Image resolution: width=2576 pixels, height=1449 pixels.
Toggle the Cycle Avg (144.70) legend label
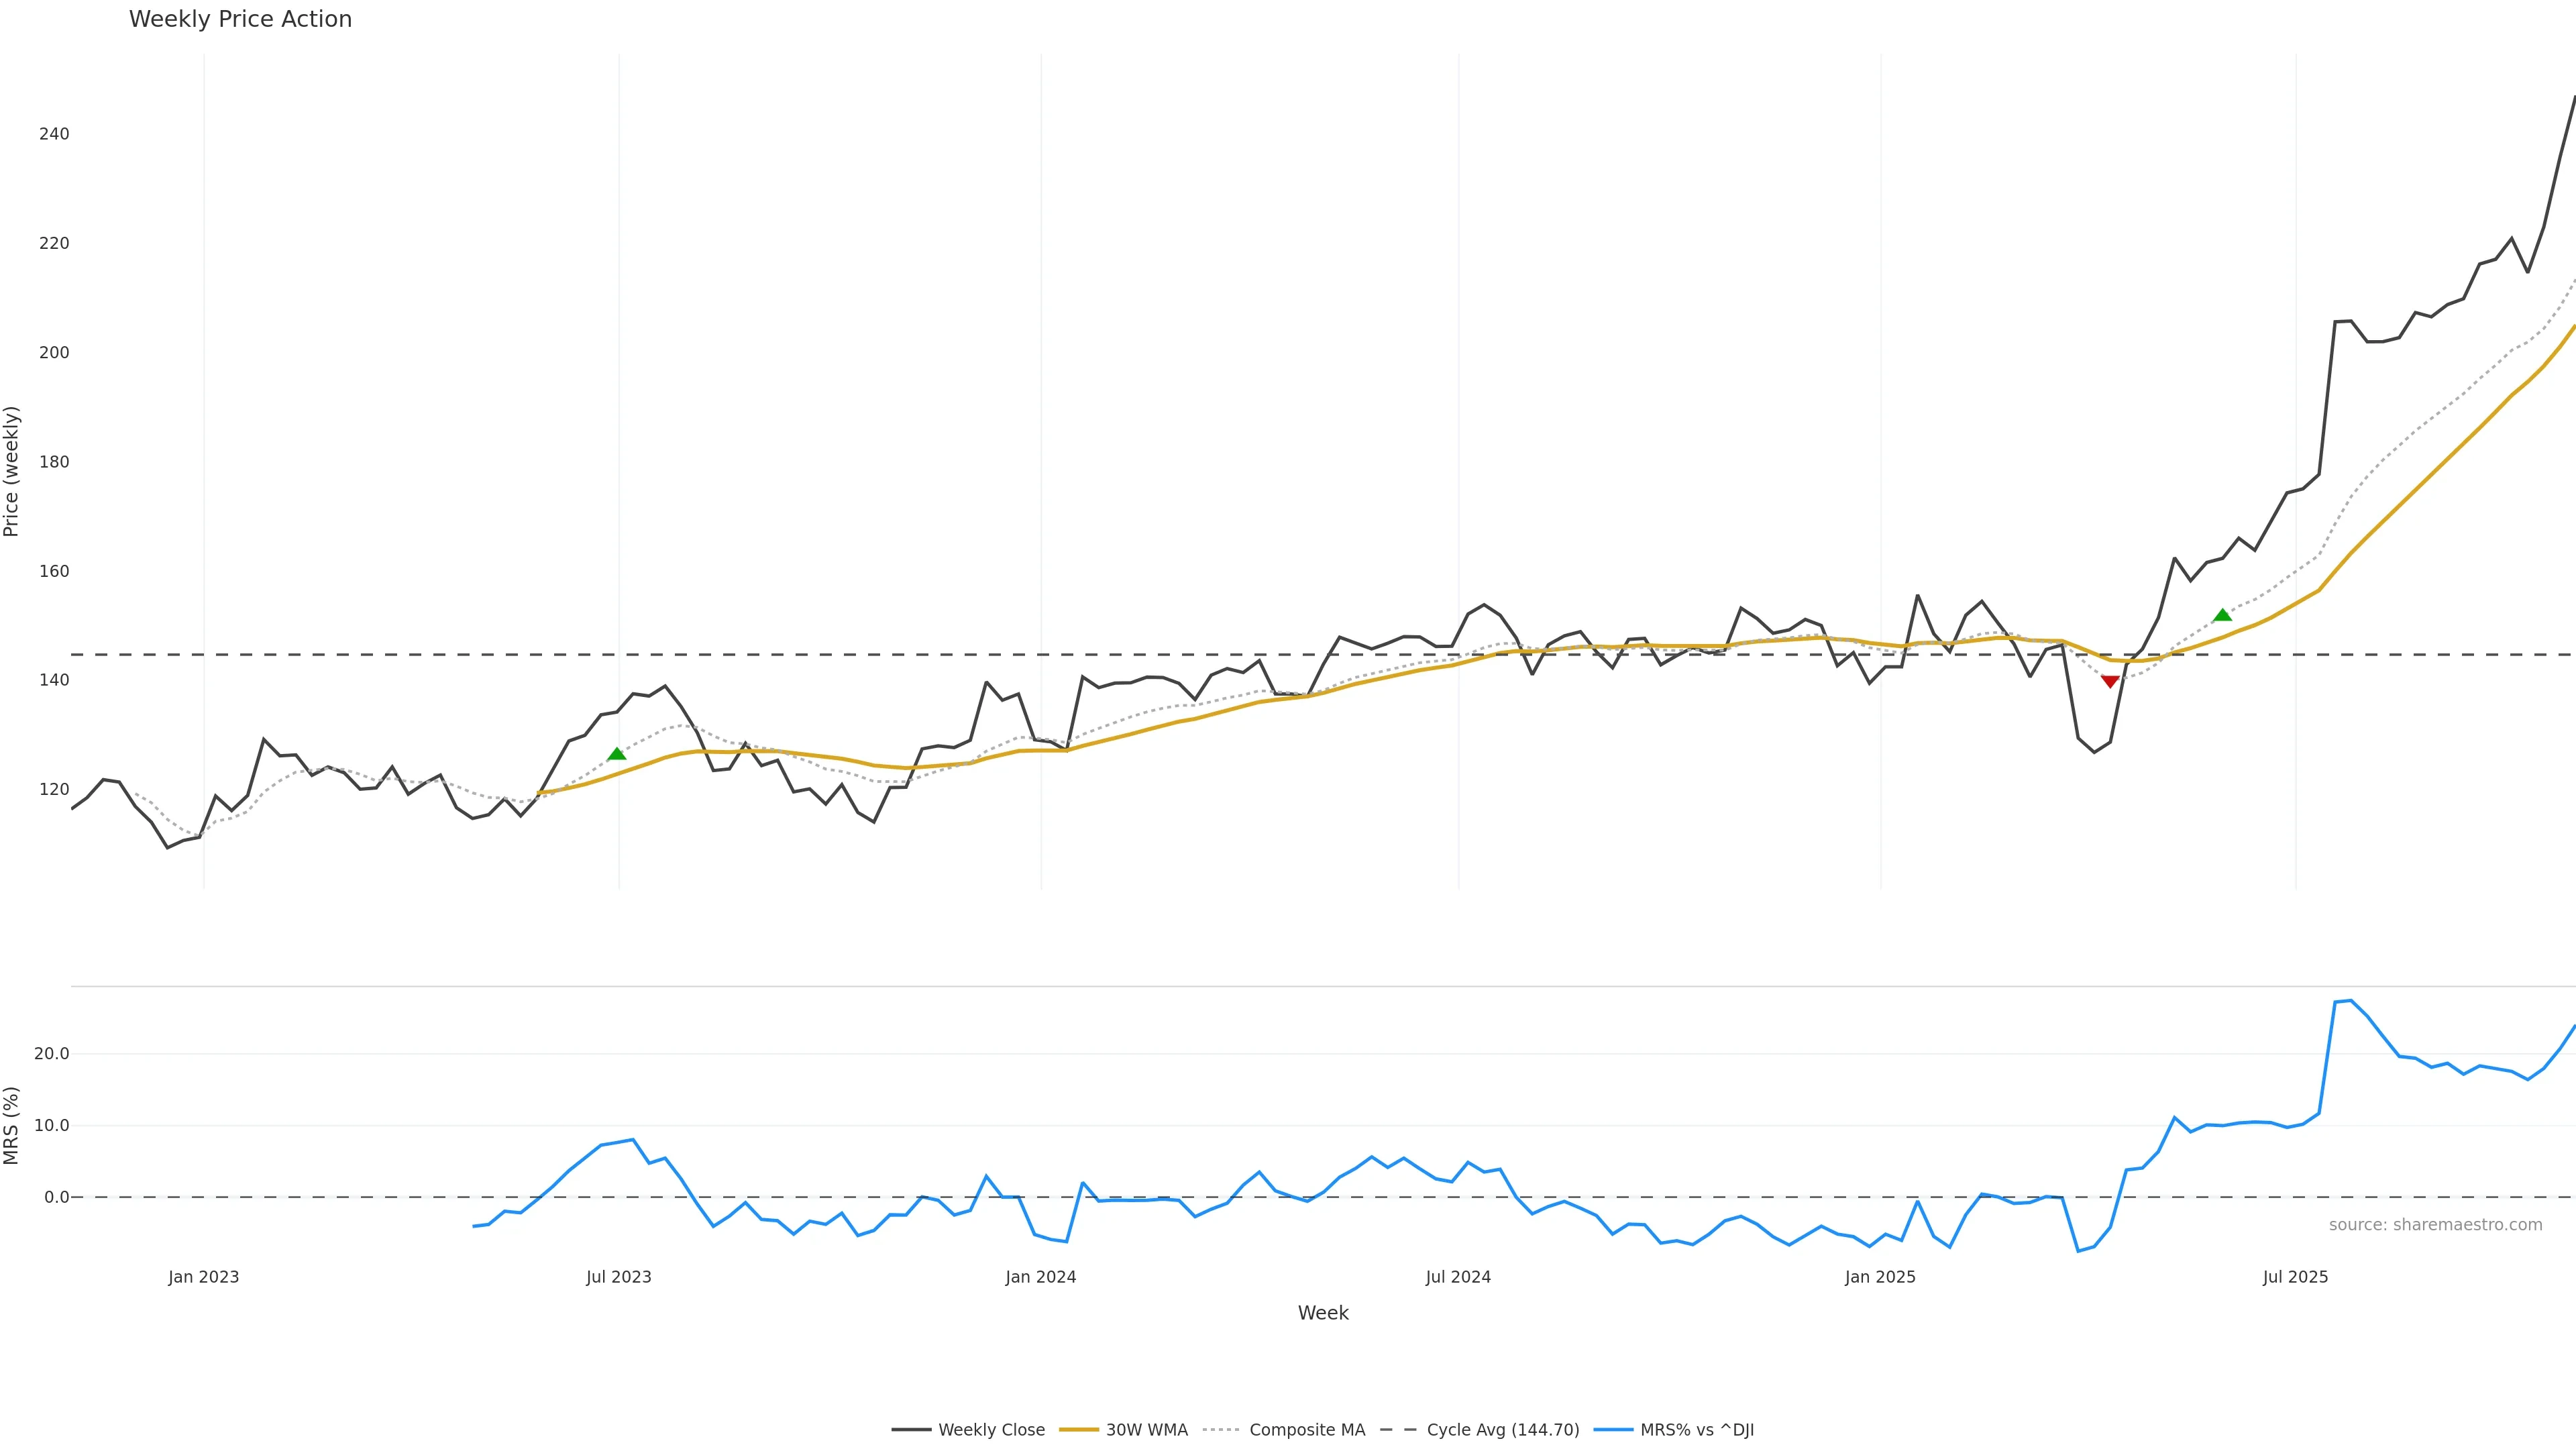[x=1503, y=1430]
